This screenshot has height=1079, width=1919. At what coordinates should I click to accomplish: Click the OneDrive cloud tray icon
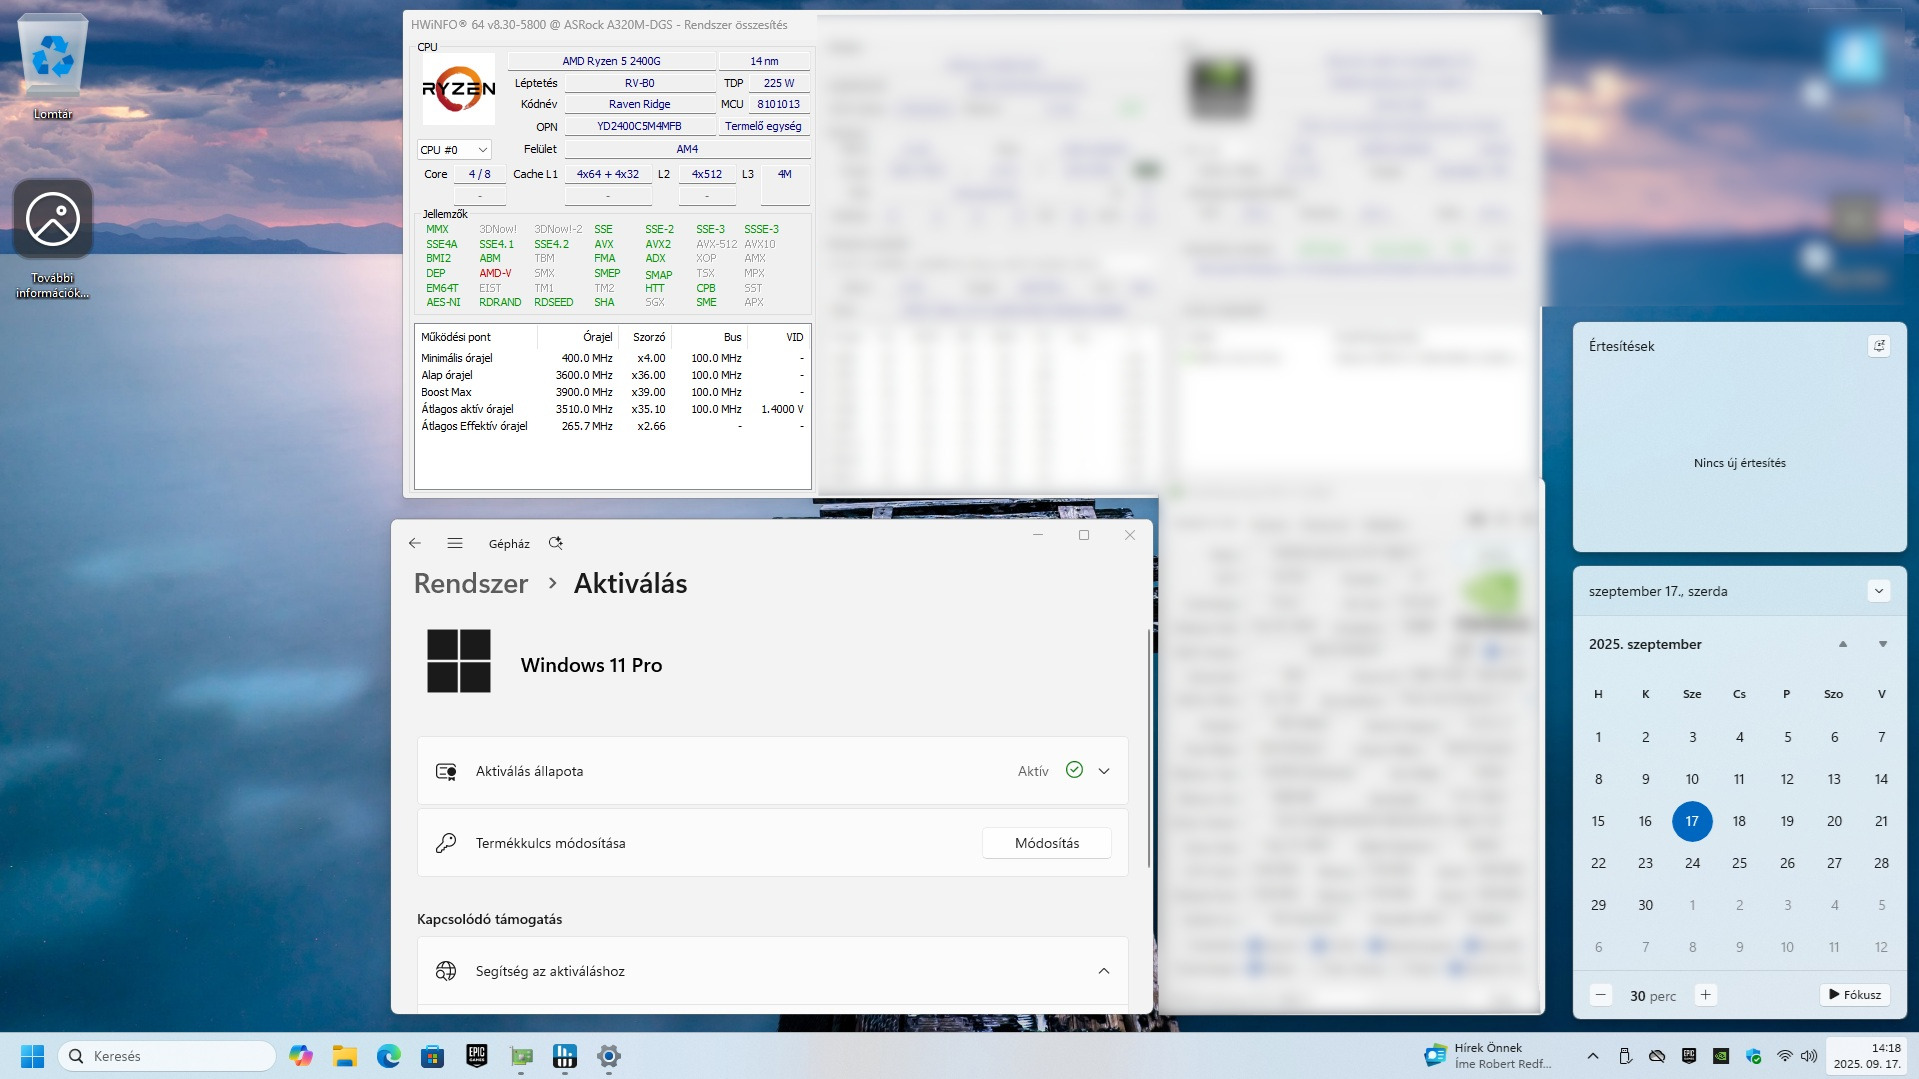tap(1657, 1056)
